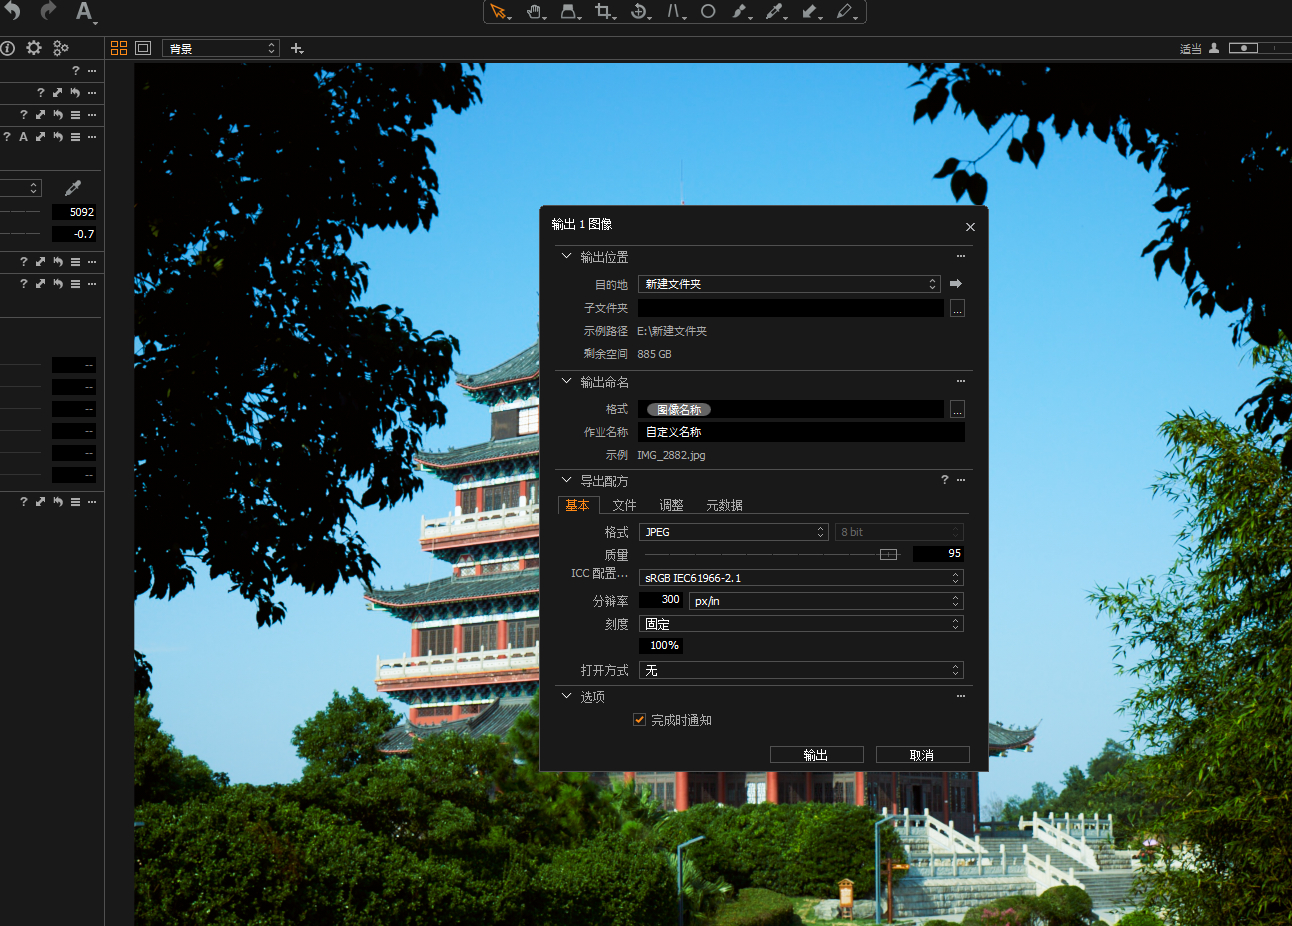
Task: Switch to the 调整 tab
Action: click(671, 505)
